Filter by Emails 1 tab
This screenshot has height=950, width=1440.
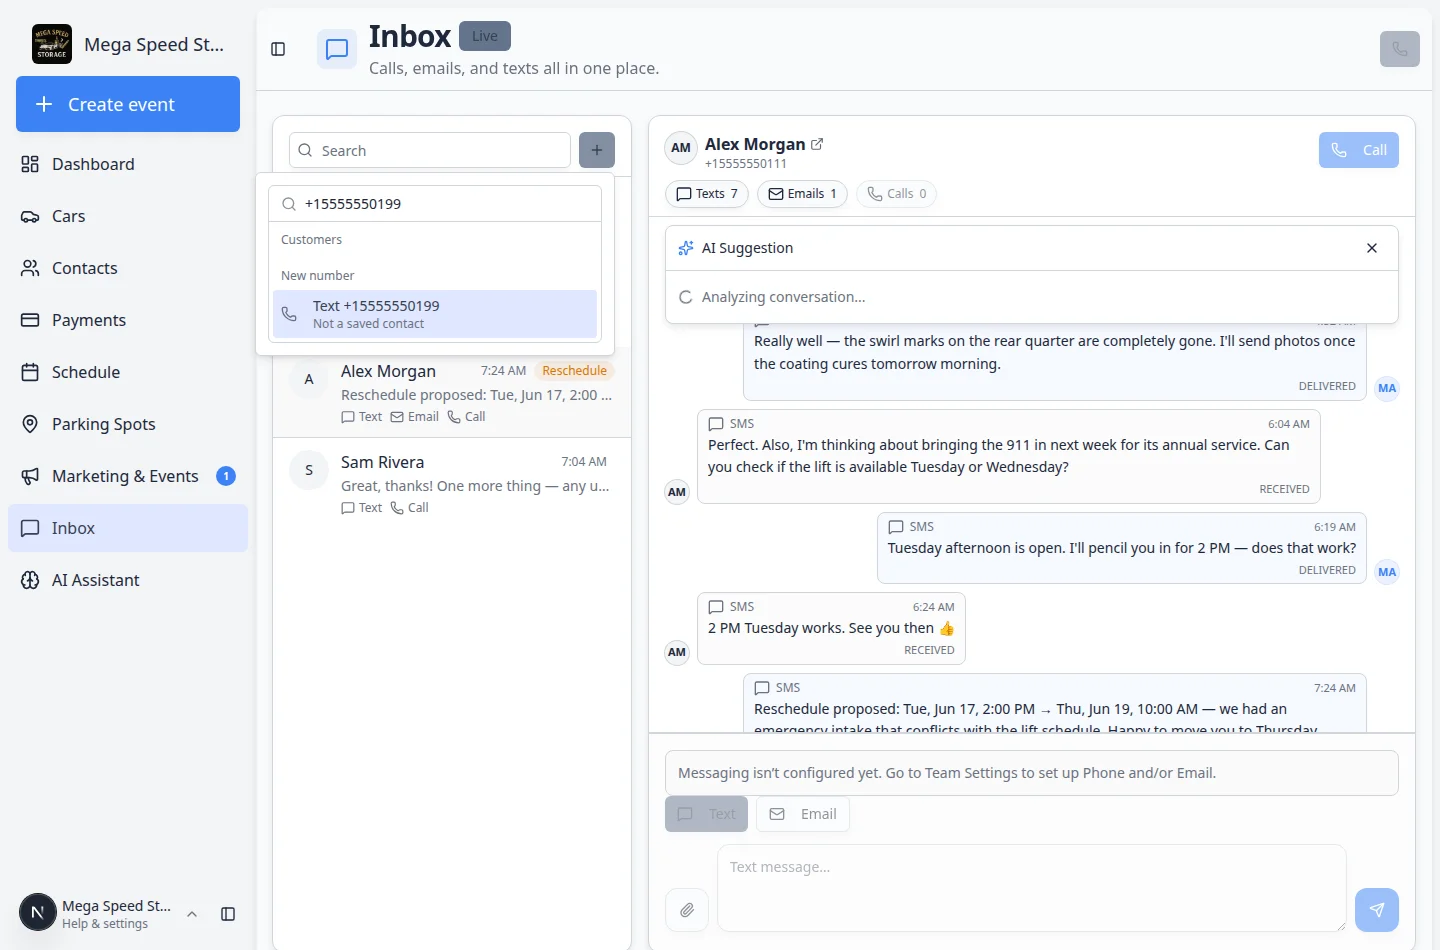[802, 194]
